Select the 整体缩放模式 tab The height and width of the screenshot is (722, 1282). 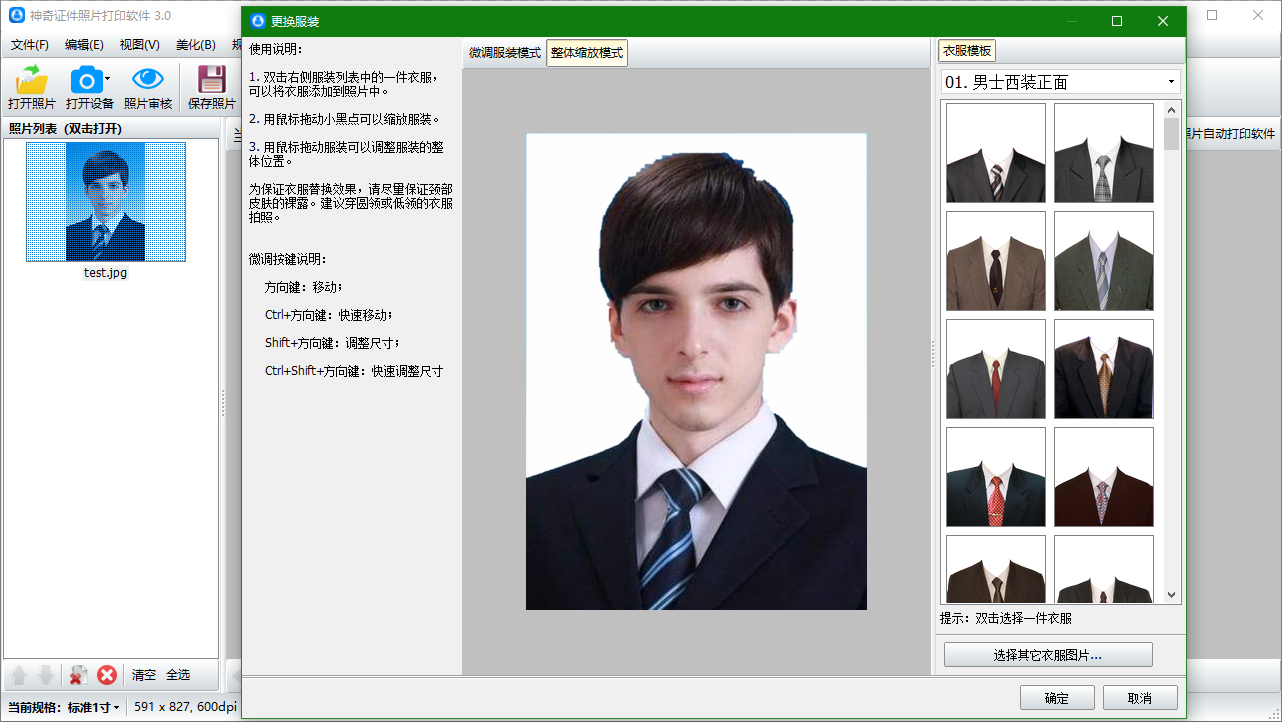coord(587,53)
